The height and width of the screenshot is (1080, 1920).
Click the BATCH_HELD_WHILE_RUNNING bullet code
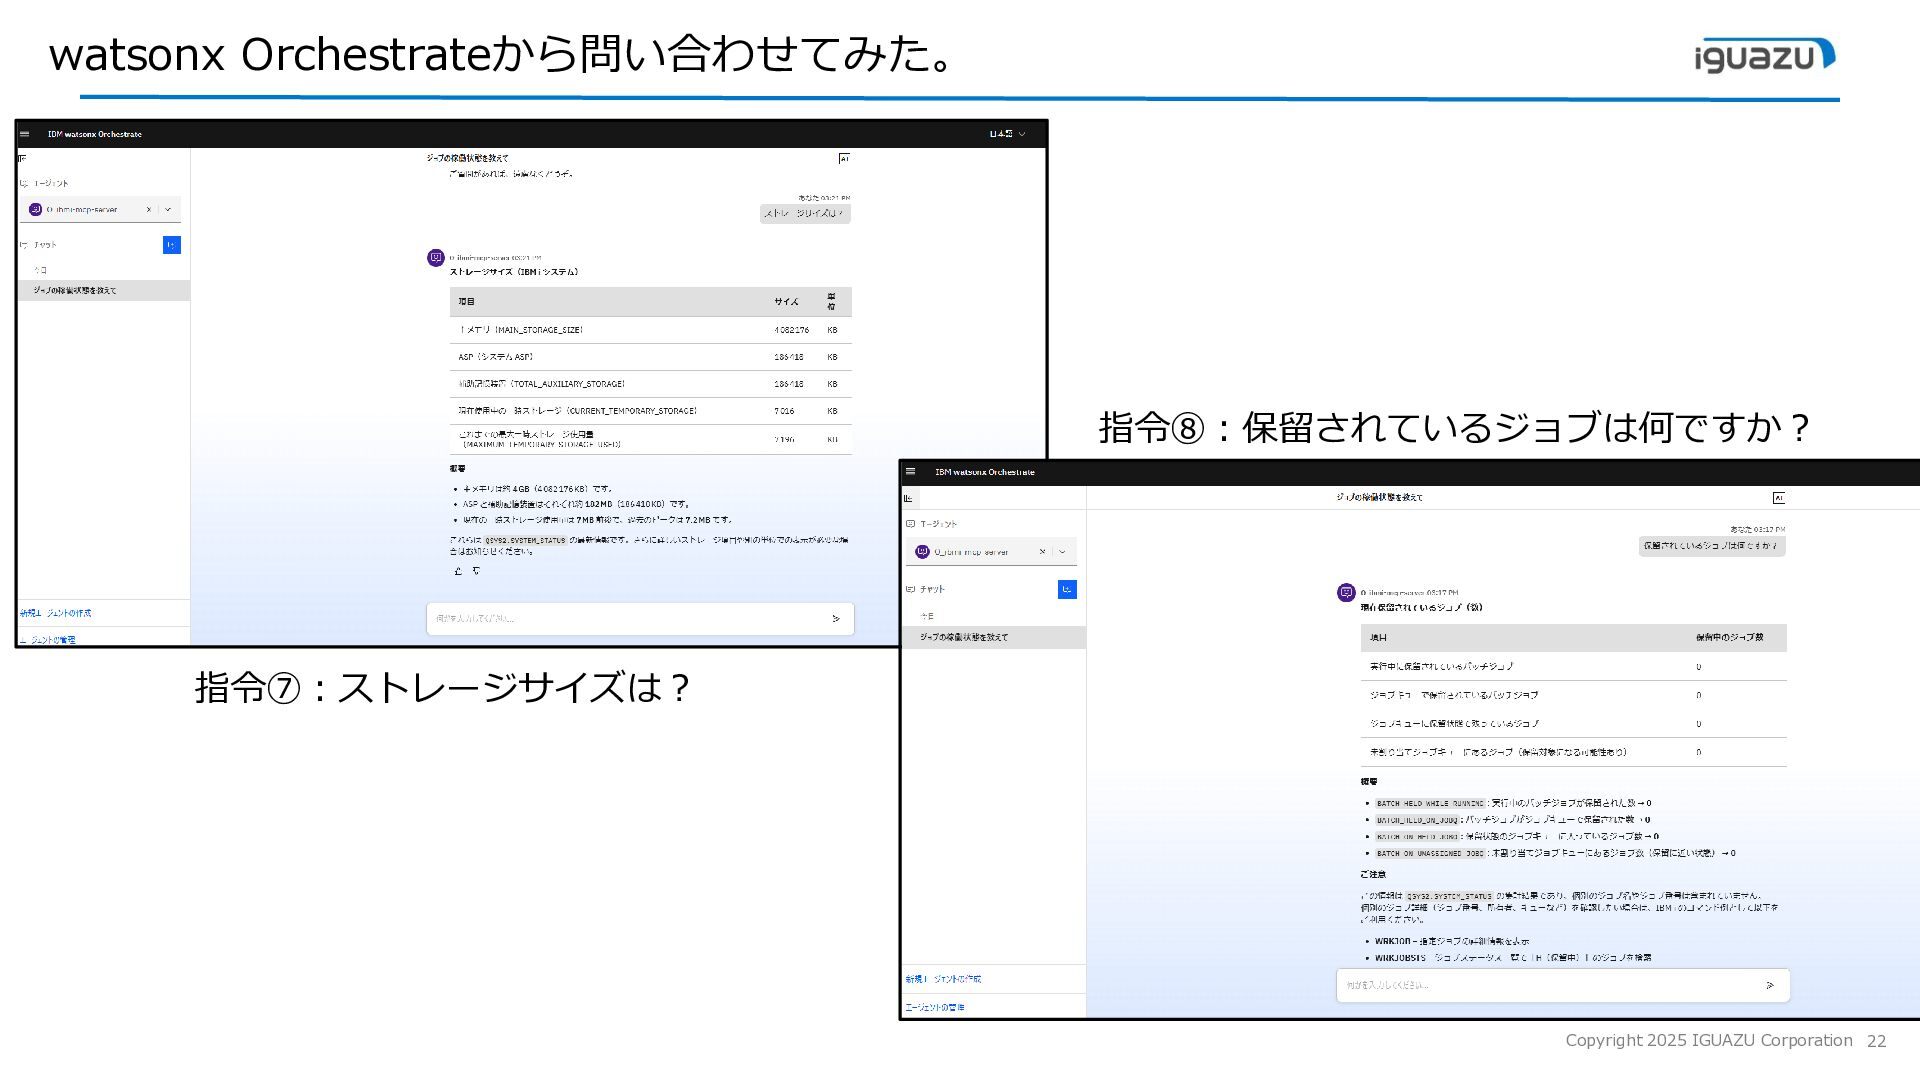click(x=1430, y=803)
